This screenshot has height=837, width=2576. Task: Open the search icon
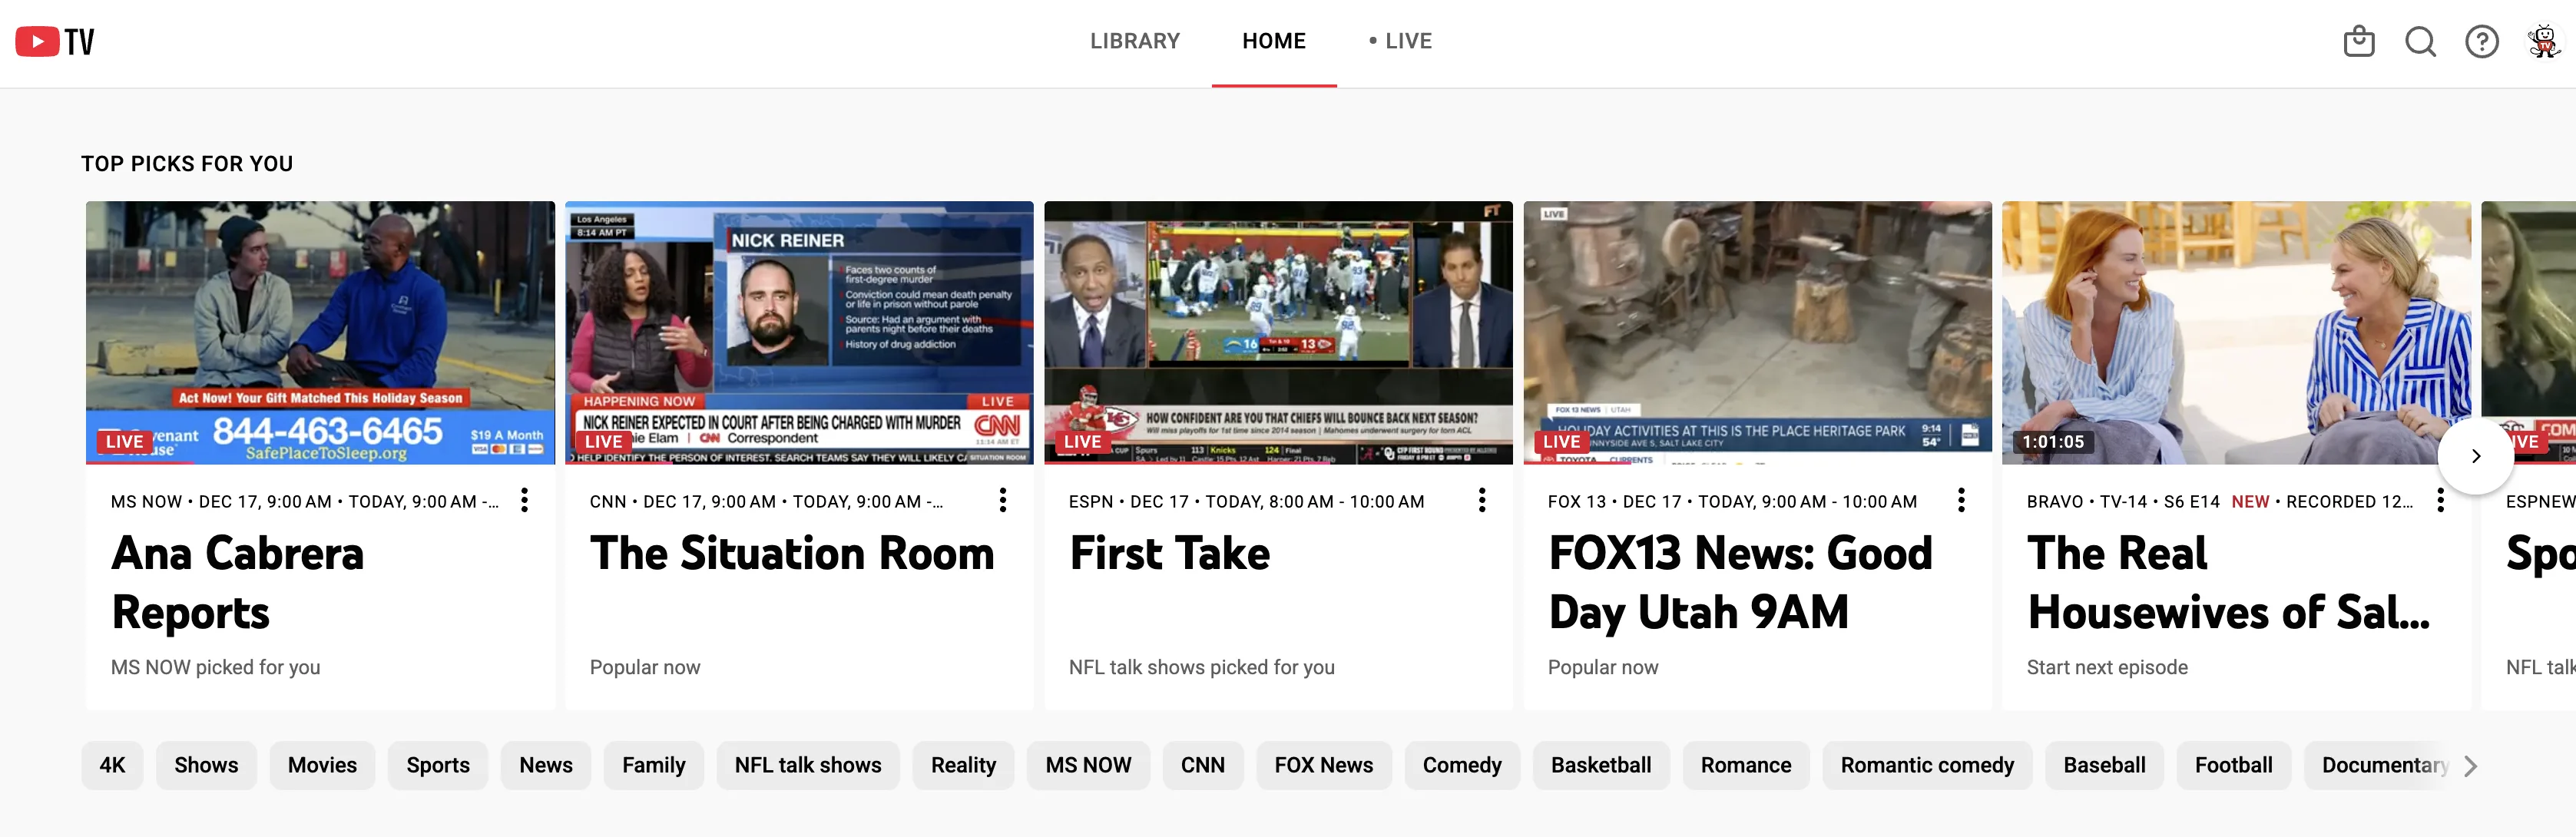[x=2420, y=41]
